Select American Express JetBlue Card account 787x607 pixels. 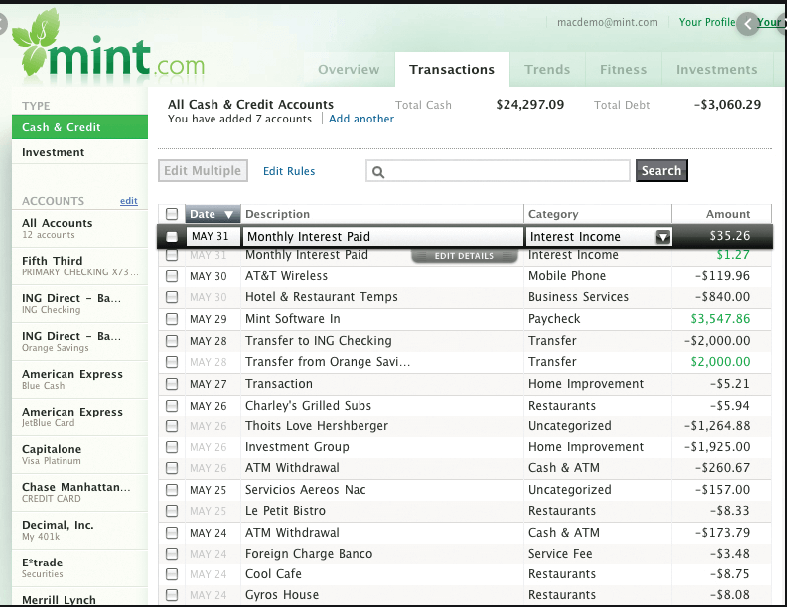[80, 417]
